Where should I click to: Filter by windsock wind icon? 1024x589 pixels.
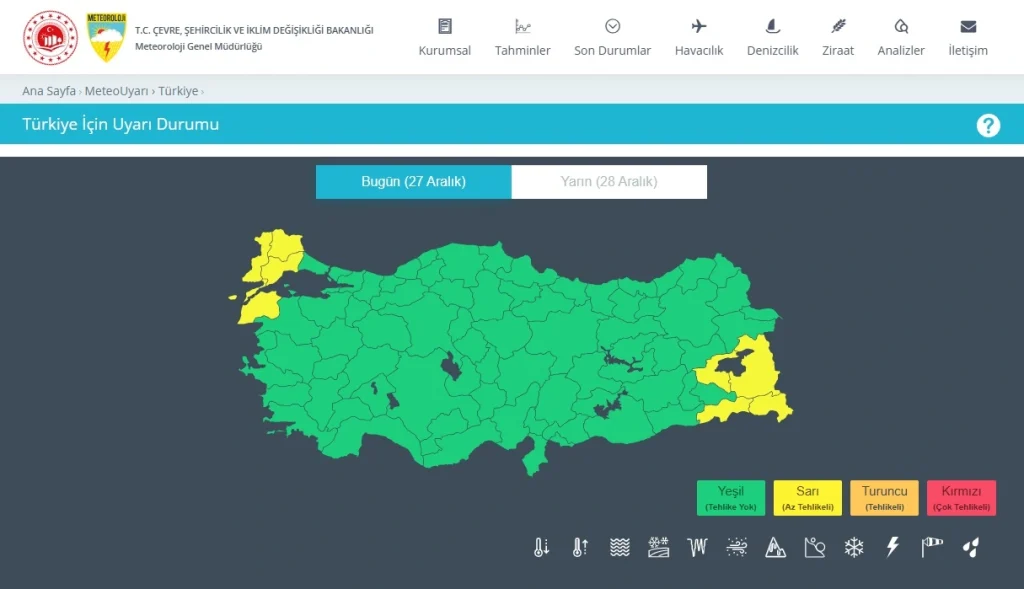[x=932, y=547]
